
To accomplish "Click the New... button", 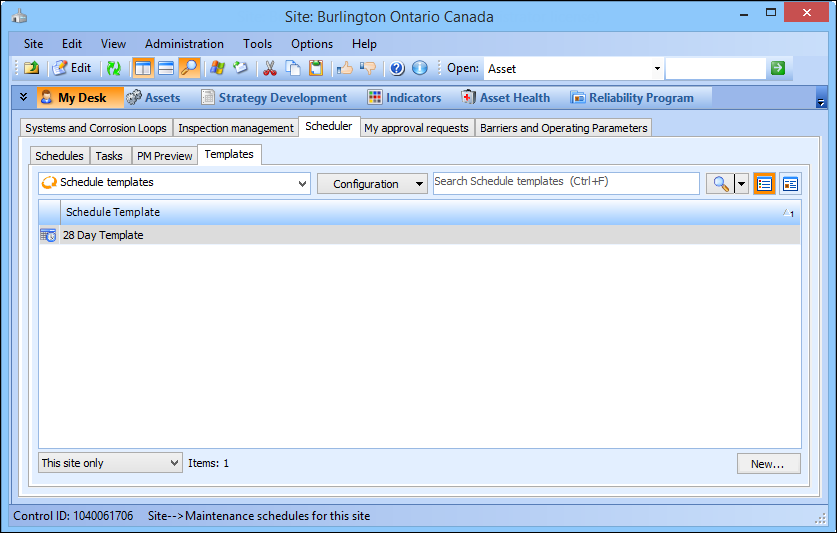I will click(768, 463).
